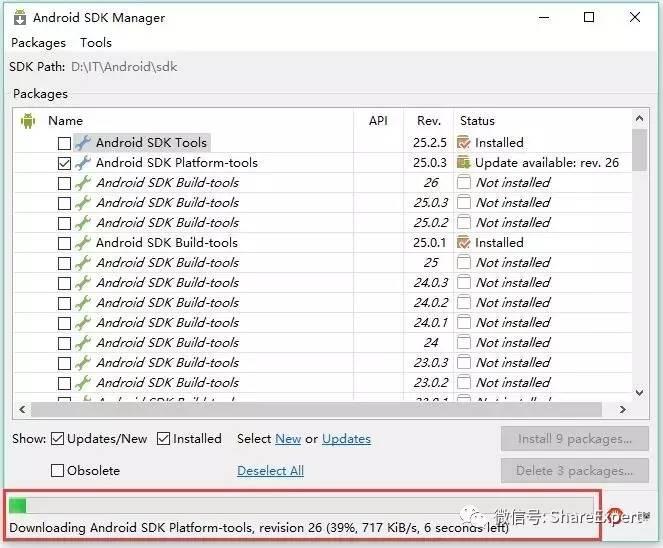Select row text Android SDK Platform-tools
Image resolution: width=663 pixels, height=548 pixels.
[177, 163]
